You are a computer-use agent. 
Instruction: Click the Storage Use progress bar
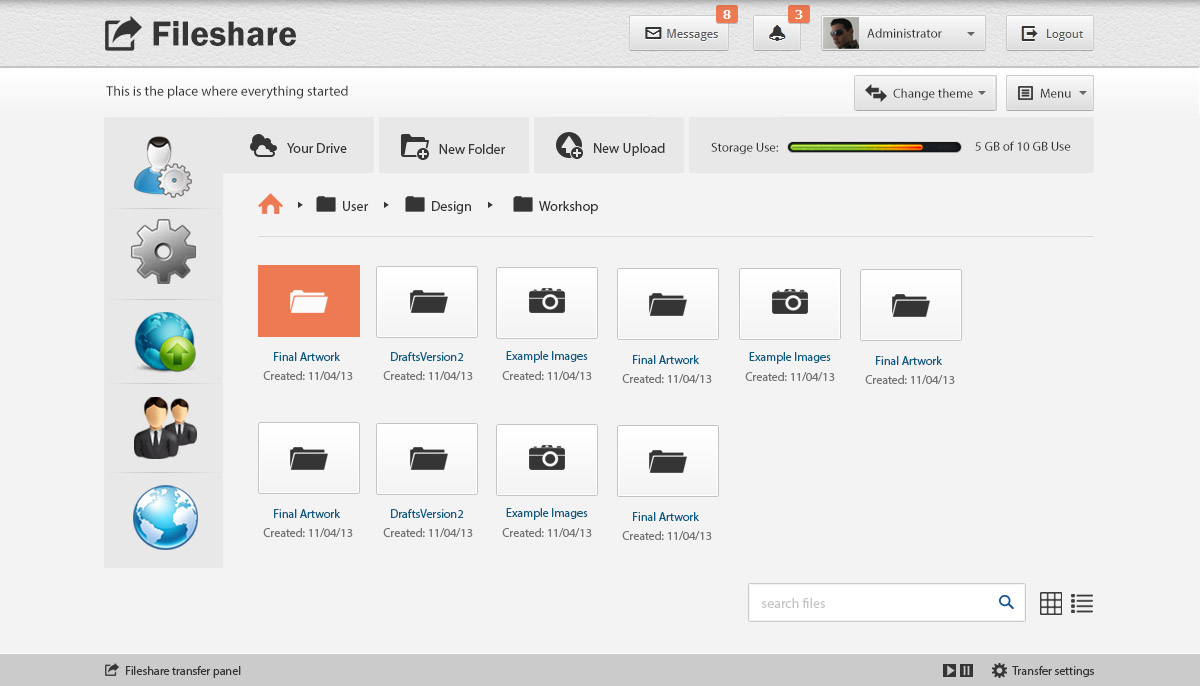(x=874, y=147)
